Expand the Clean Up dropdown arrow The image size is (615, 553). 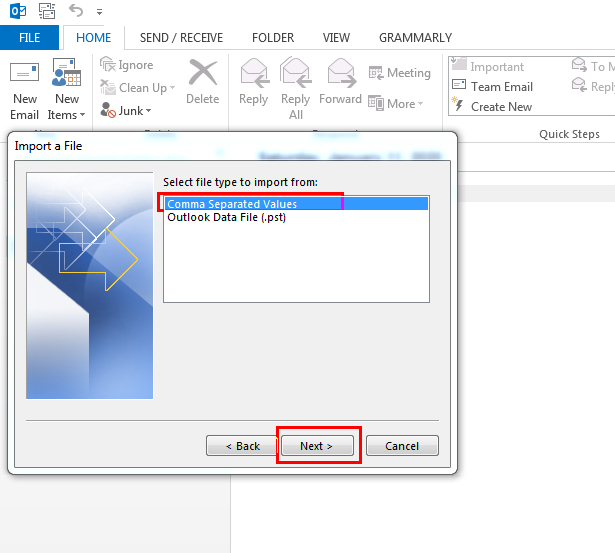click(172, 88)
